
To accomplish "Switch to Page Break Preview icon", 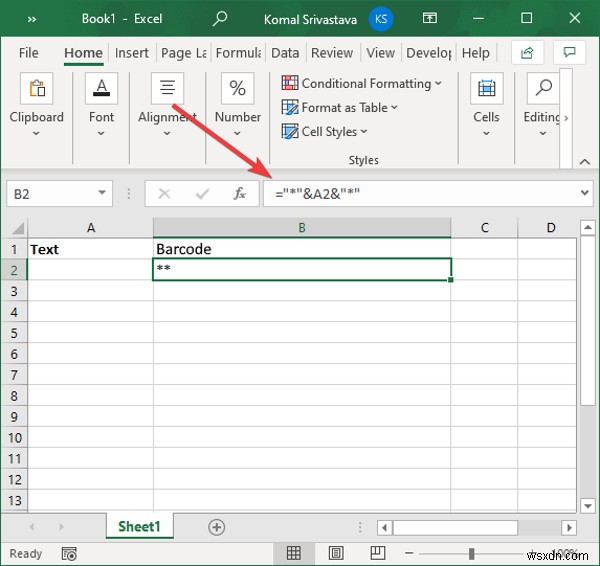I will coord(378,553).
